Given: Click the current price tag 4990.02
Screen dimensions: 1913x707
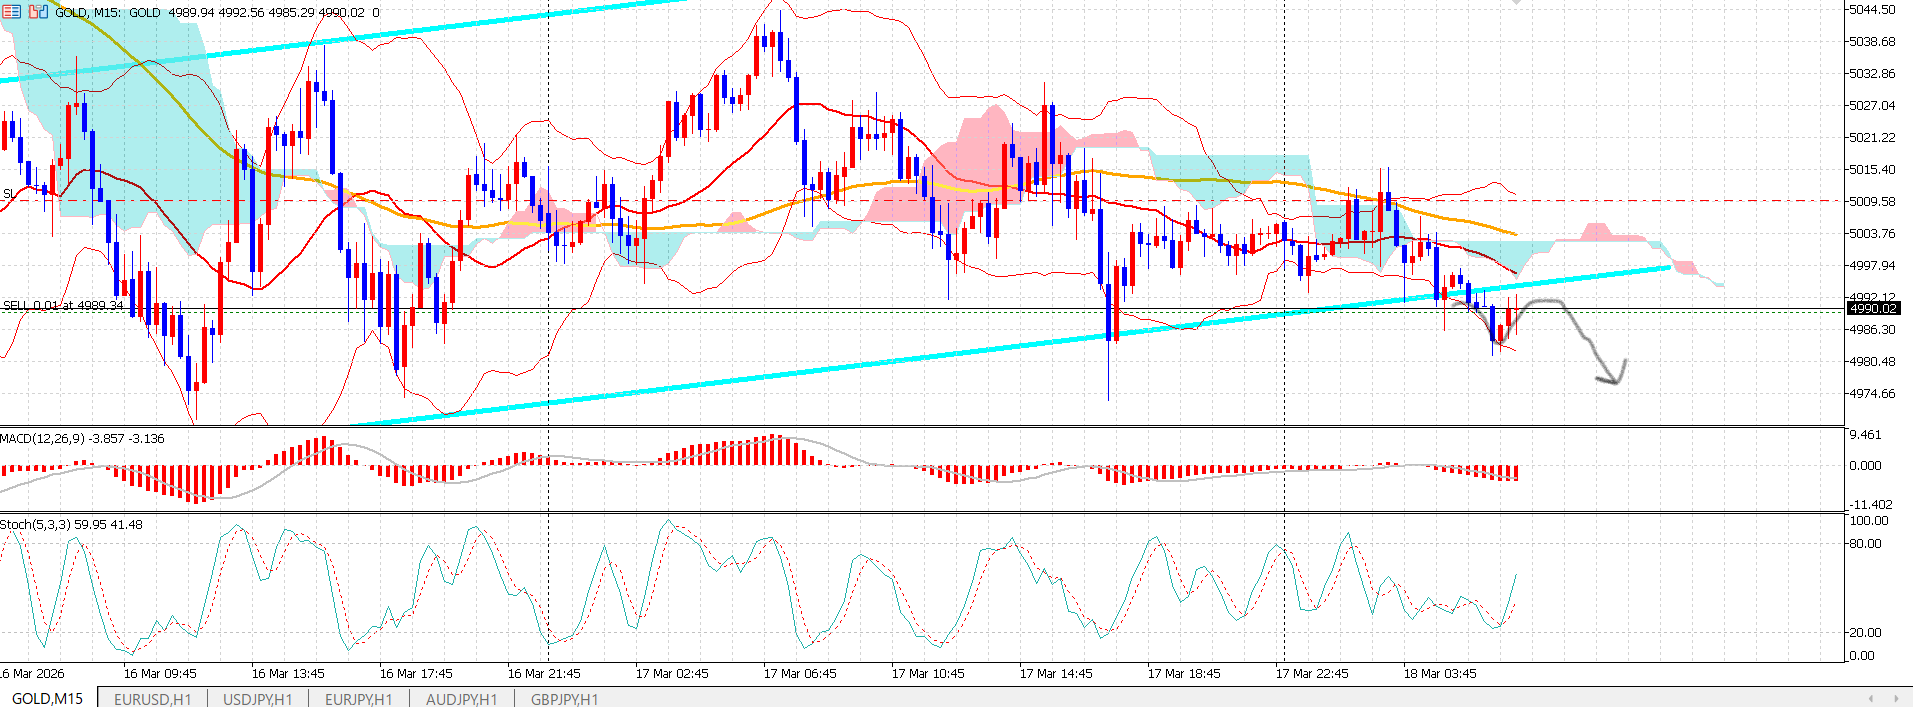Looking at the screenshot, I should (1873, 309).
